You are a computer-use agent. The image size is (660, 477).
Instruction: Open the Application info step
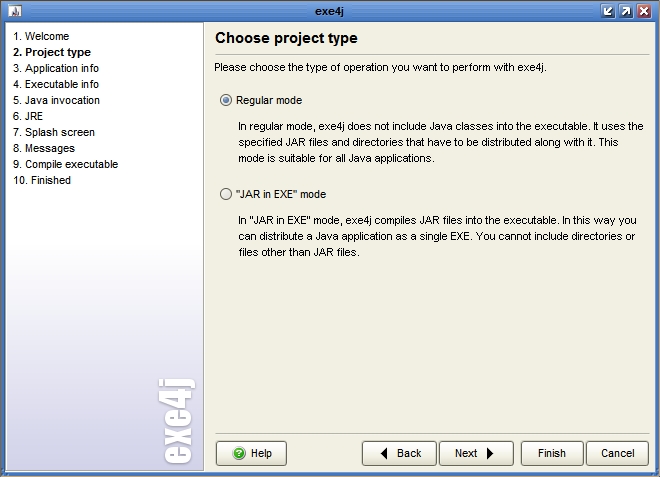pos(55,68)
